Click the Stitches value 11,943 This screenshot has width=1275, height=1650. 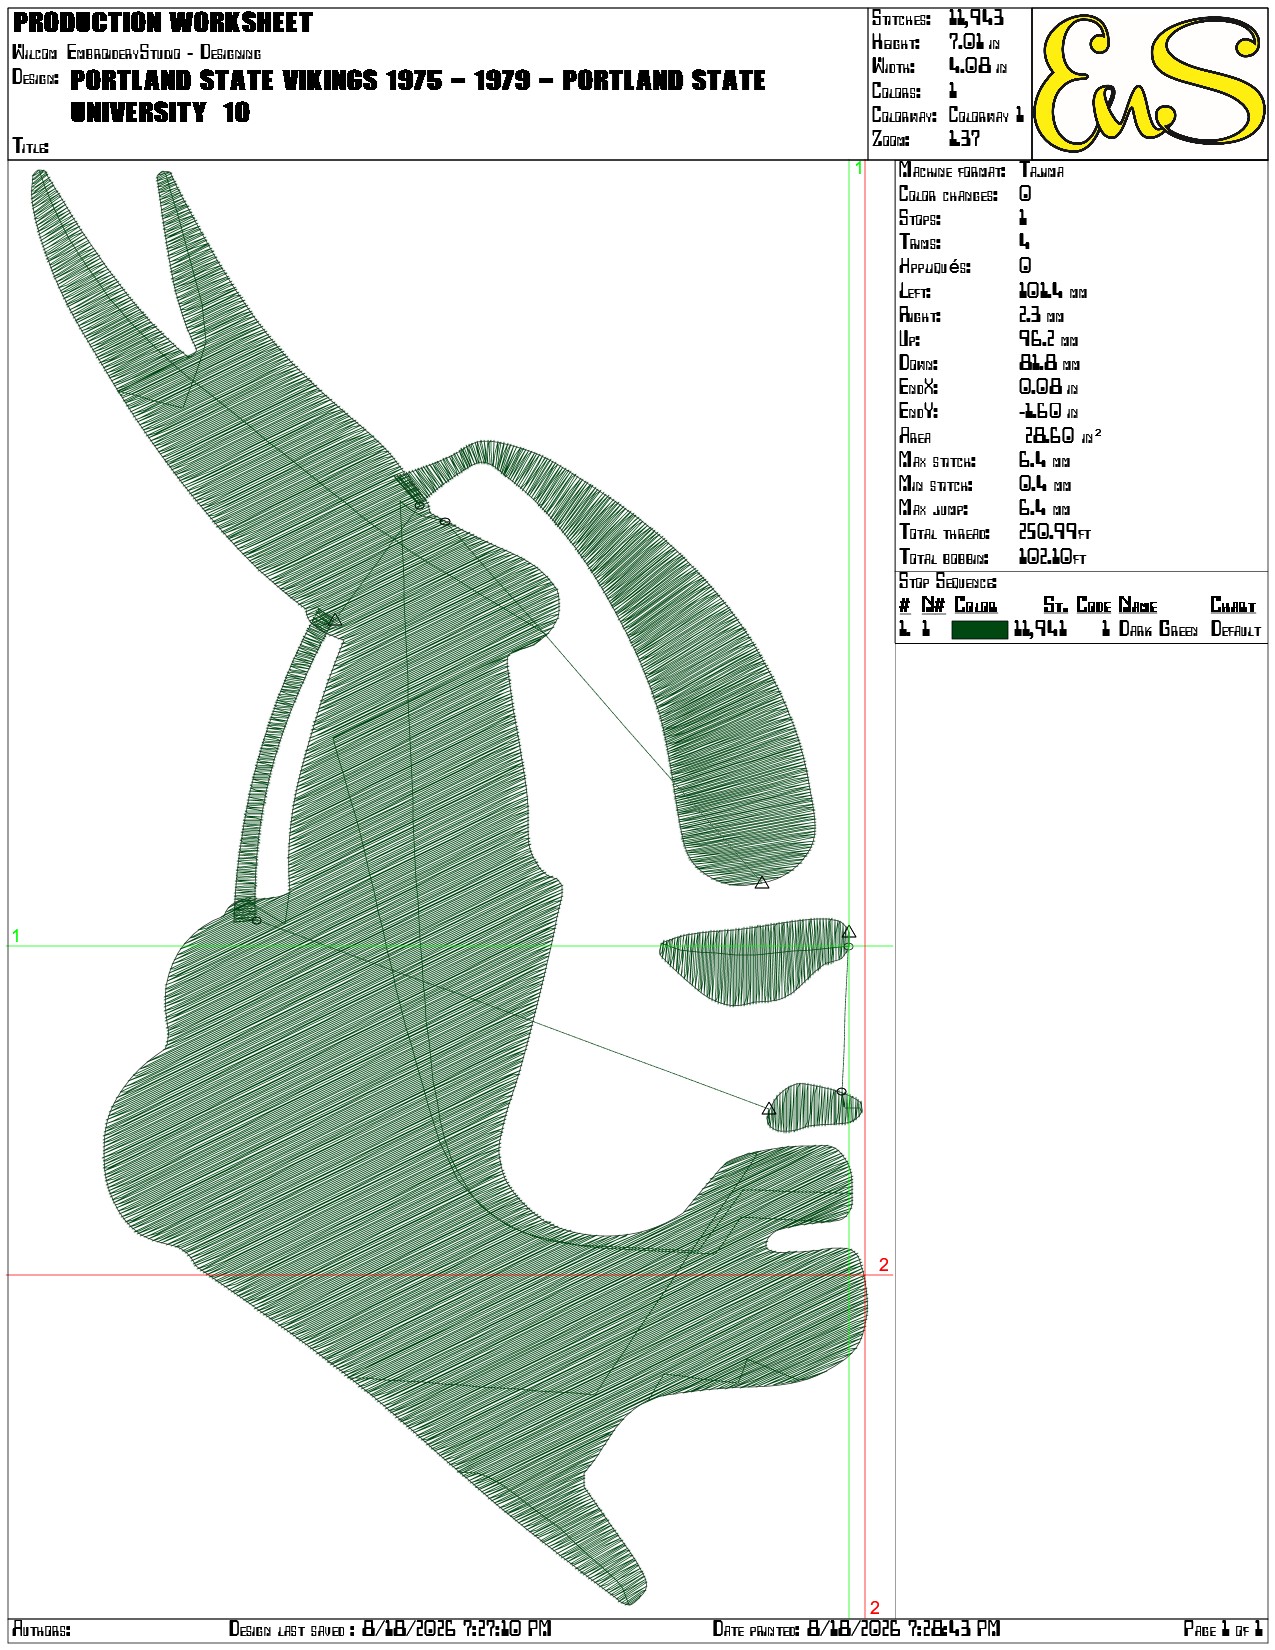[976, 18]
